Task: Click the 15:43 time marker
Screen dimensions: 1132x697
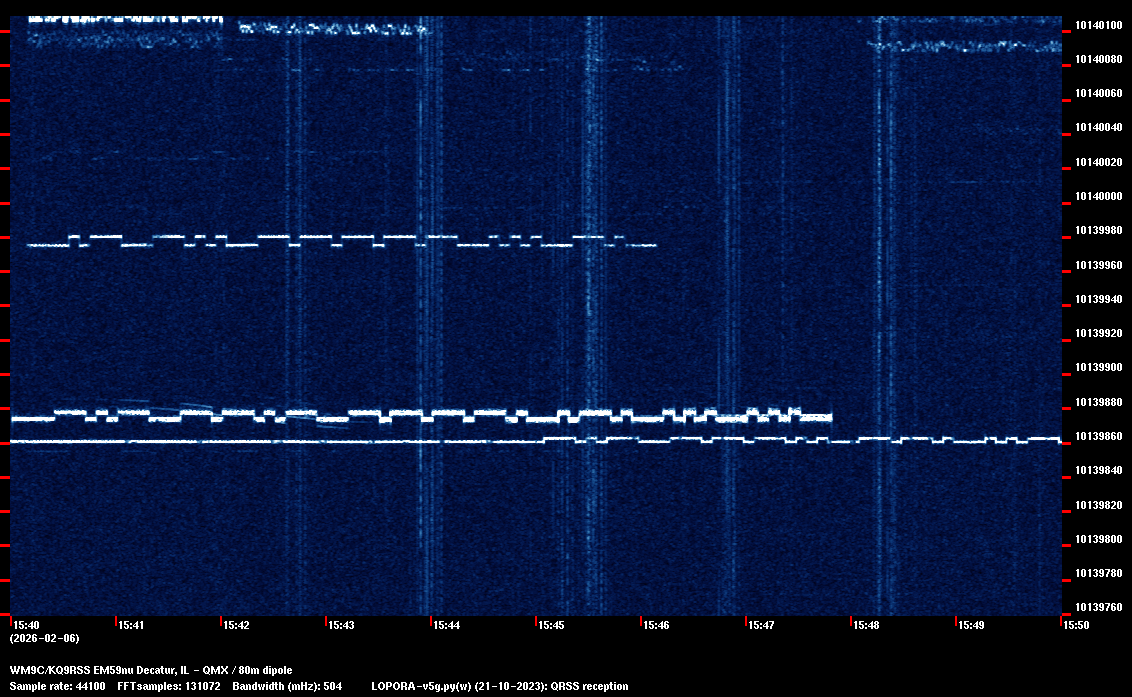Action: 342,625
